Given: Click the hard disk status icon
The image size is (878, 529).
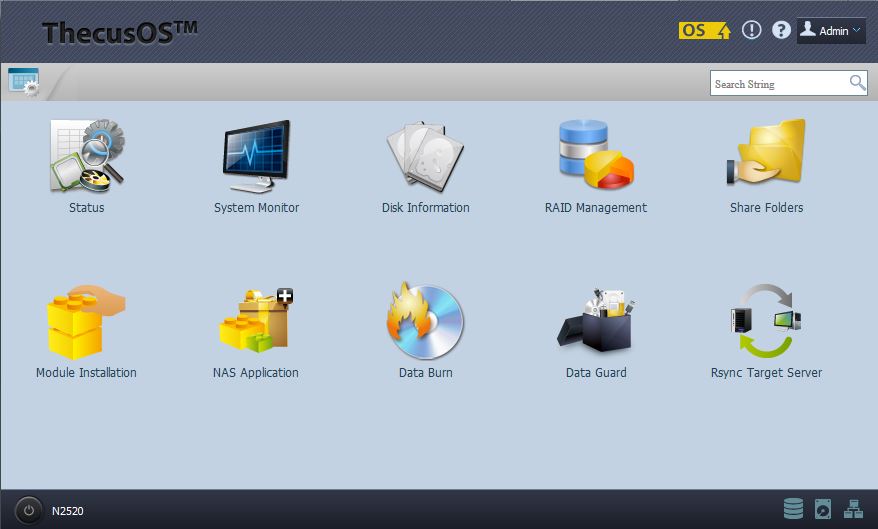Looking at the screenshot, I should (x=823, y=509).
